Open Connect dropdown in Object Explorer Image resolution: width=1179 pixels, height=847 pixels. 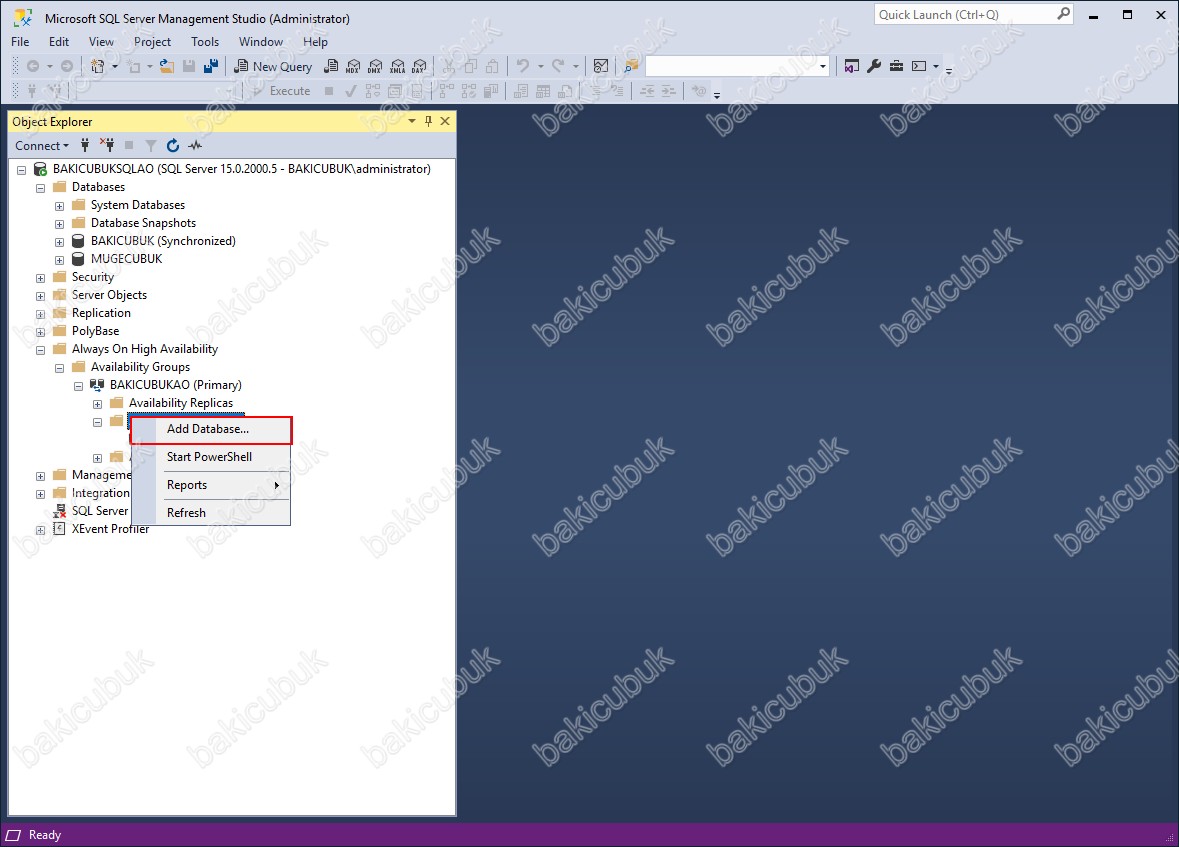point(42,146)
